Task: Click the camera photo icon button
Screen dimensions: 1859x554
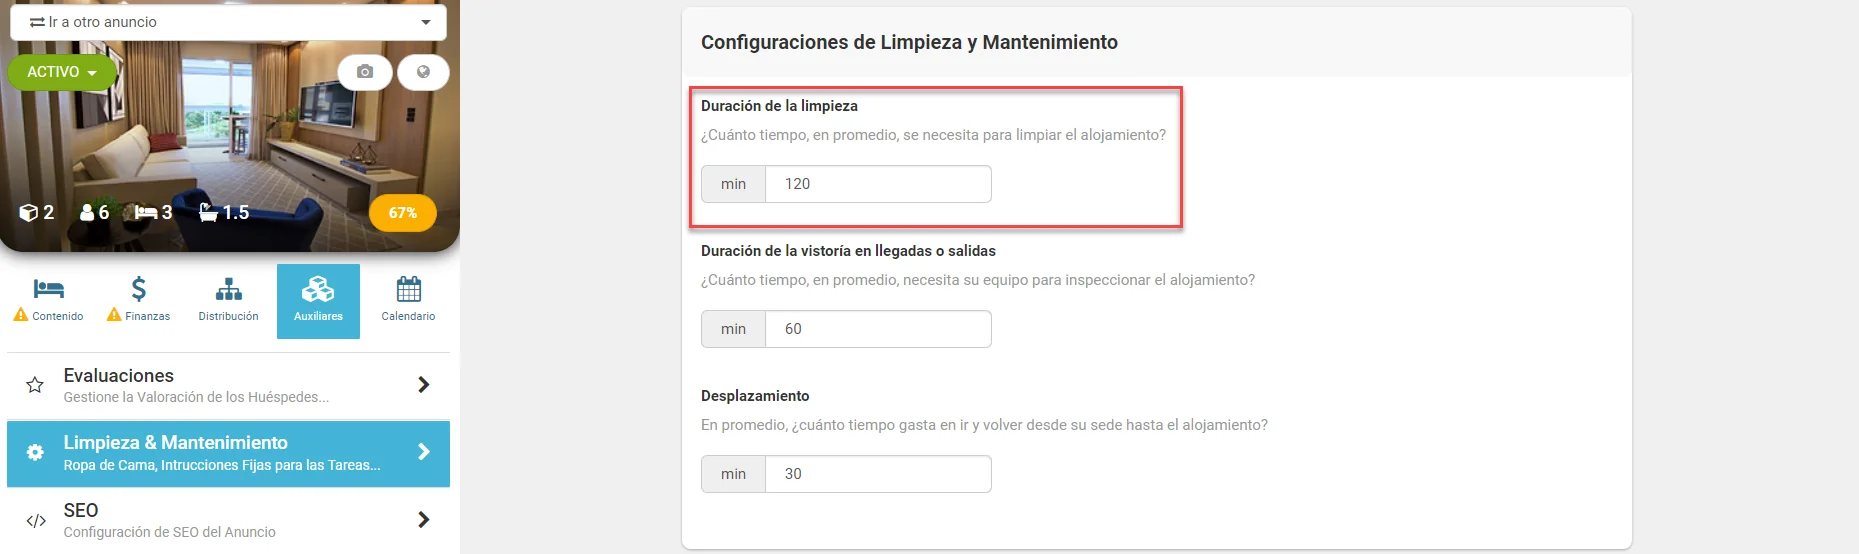Action: tap(365, 72)
